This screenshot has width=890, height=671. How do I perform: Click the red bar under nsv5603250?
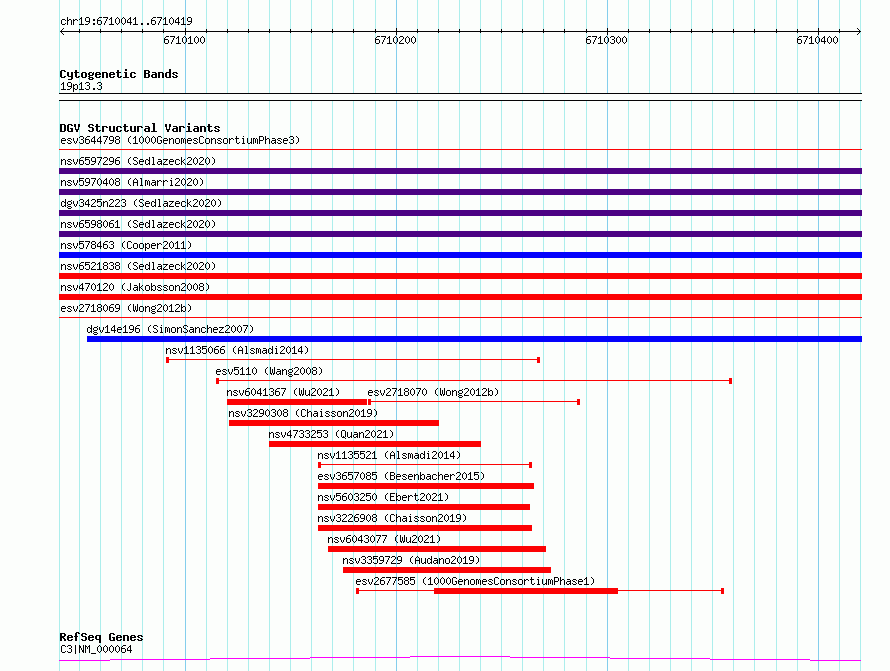coord(424,507)
